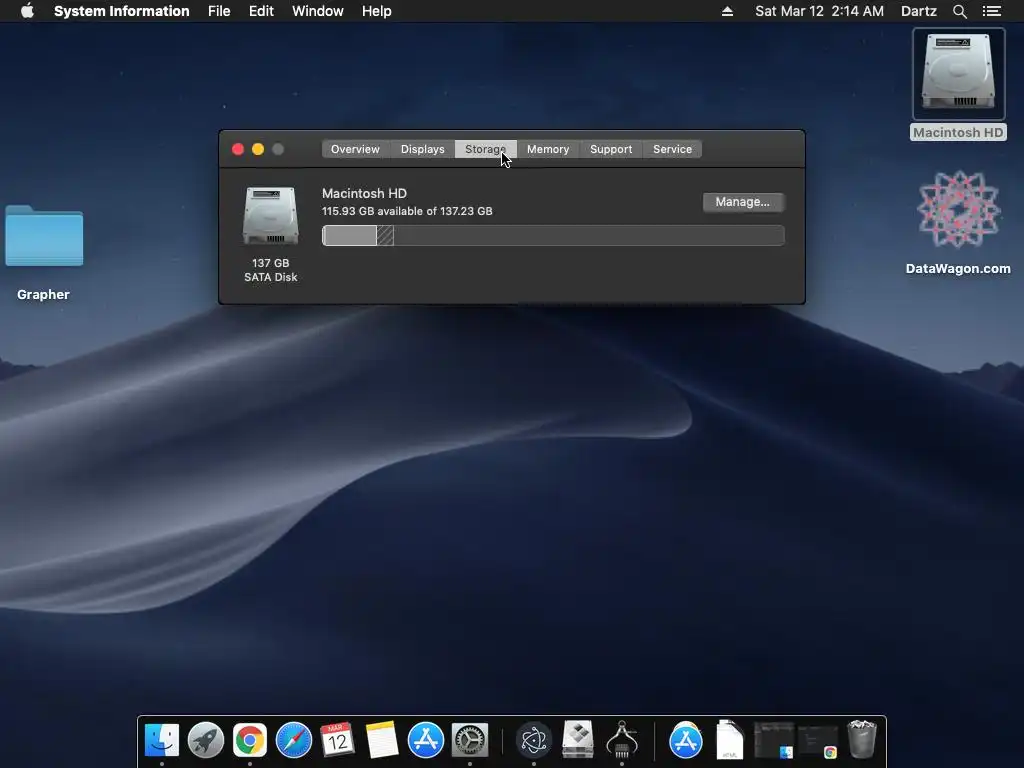The image size is (1024, 768).
Task: Open Notification Center list icon
Action: point(991,11)
